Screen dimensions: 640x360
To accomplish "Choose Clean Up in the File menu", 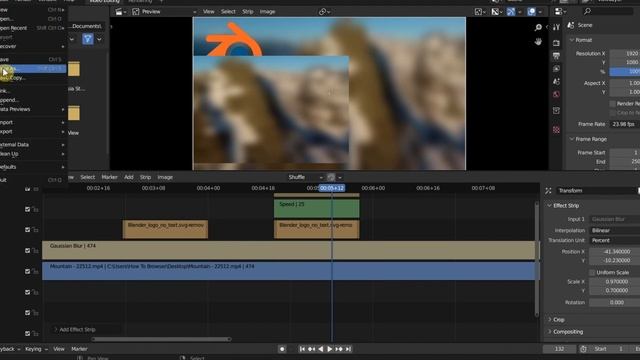I will click(x=33, y=154).
